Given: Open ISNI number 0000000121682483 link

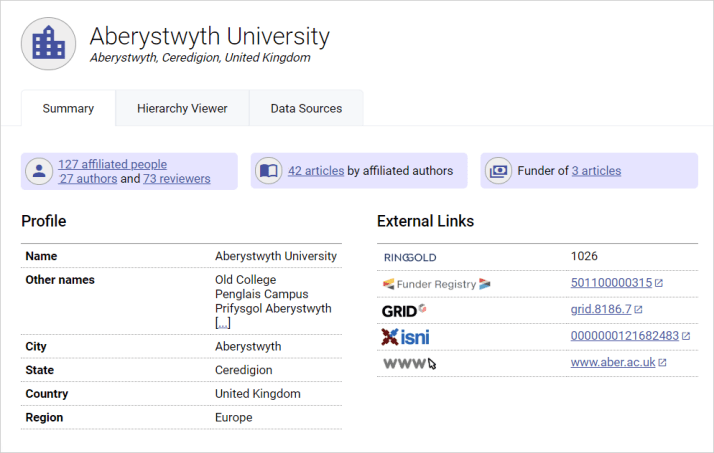Looking at the screenshot, I should click(624, 337).
